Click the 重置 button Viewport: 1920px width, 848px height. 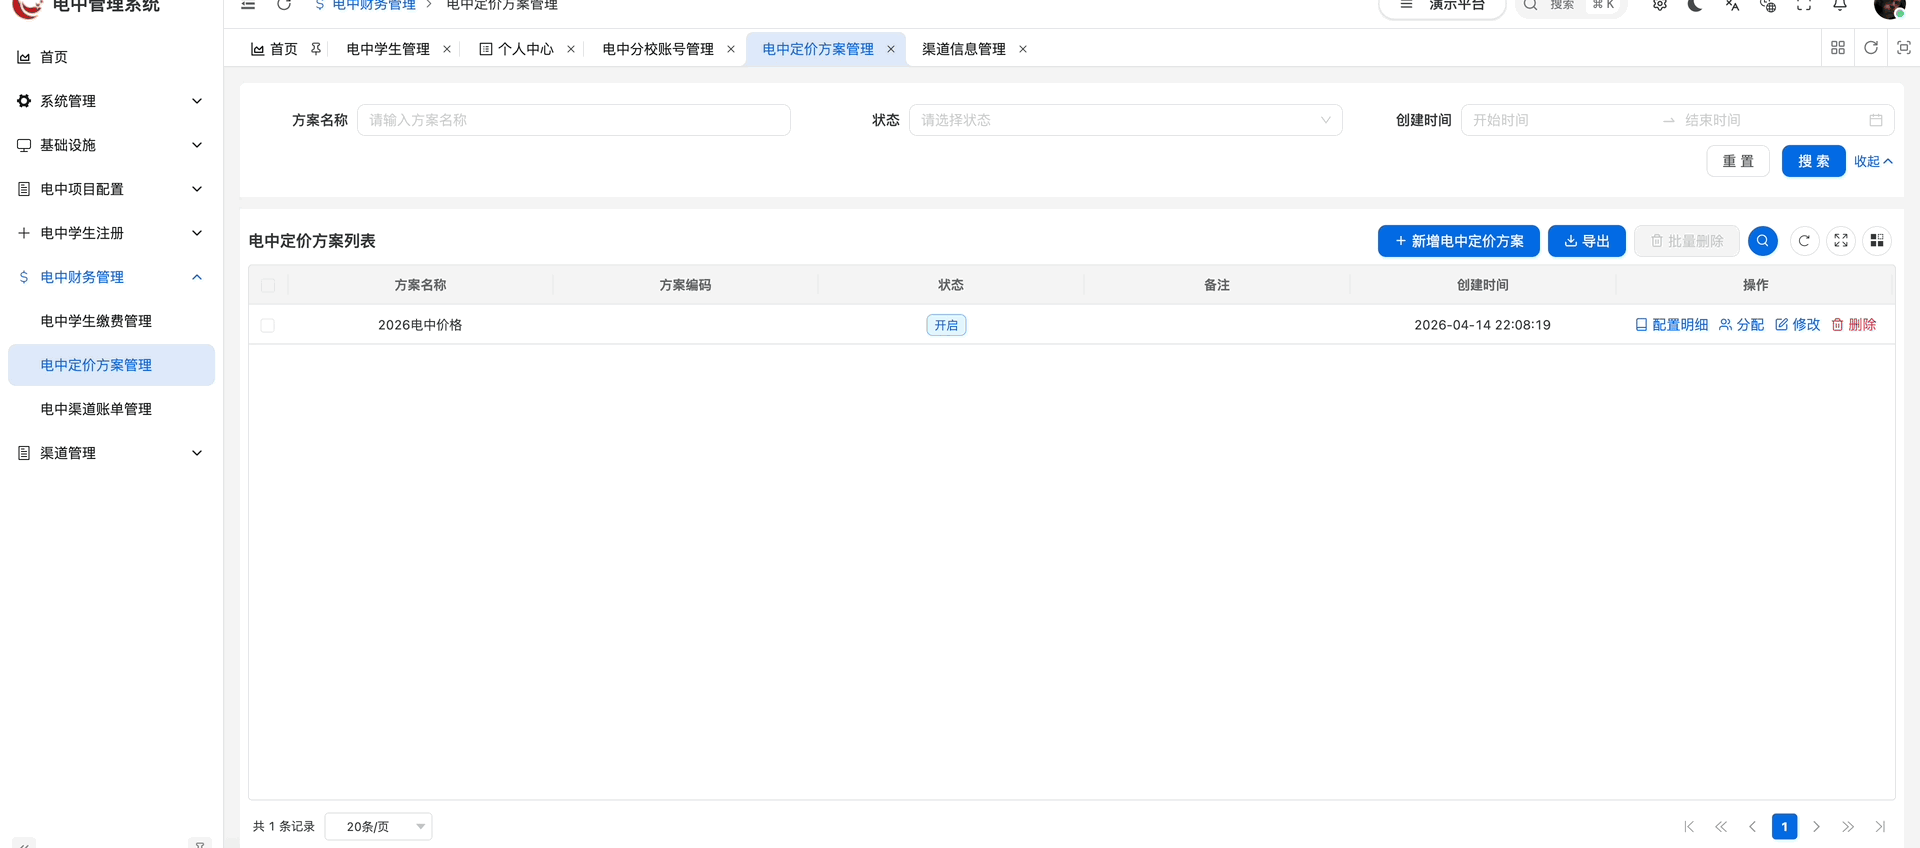pyautogui.click(x=1738, y=161)
